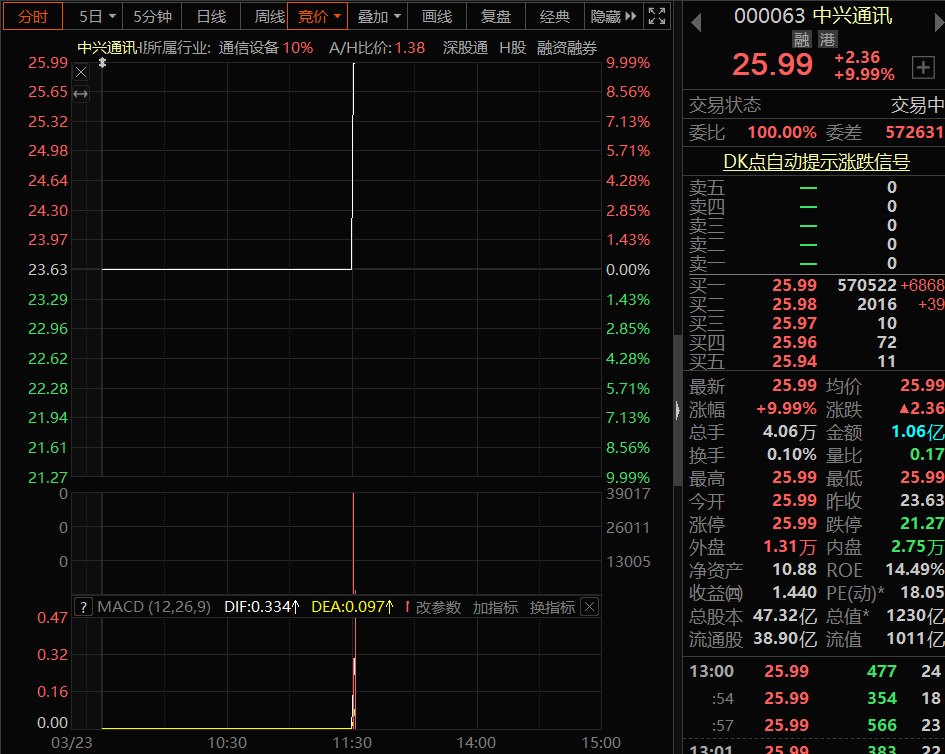Click the 买二 bid price 25.98
945x754 pixels.
pyautogui.click(x=794, y=304)
